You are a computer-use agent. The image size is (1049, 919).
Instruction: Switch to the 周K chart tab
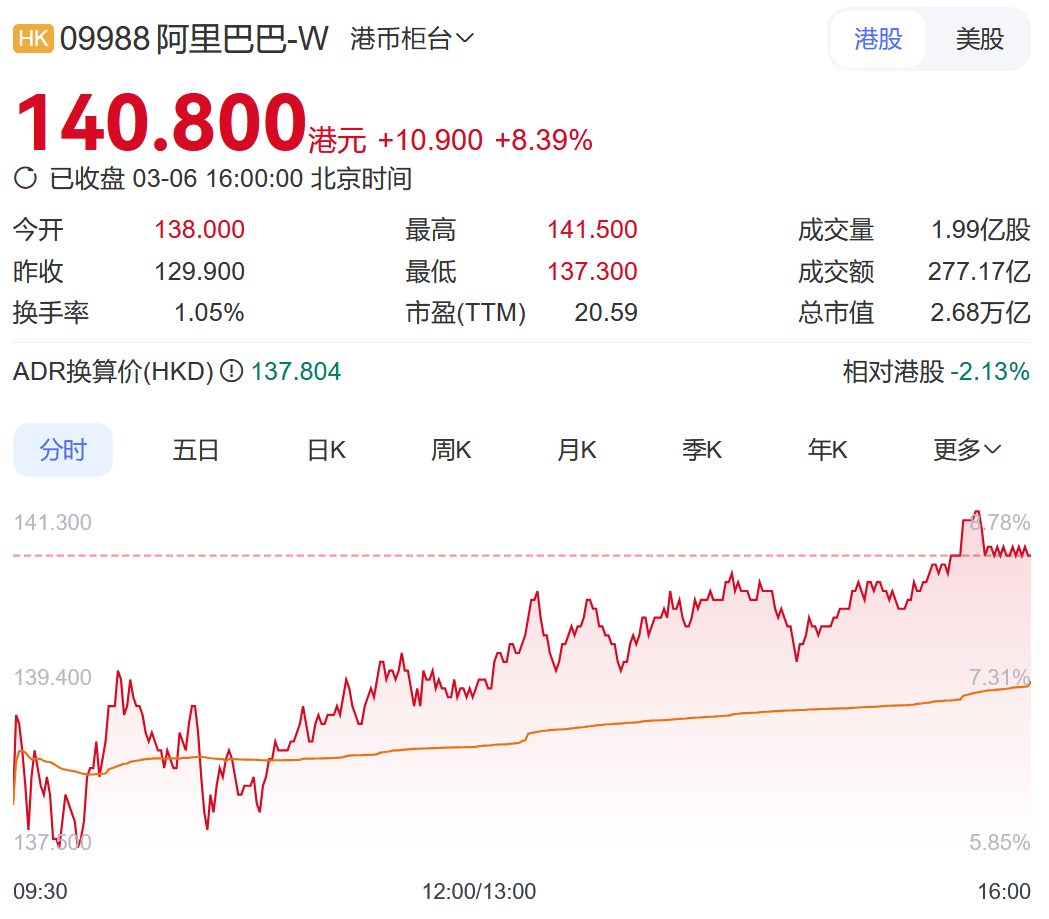451,450
